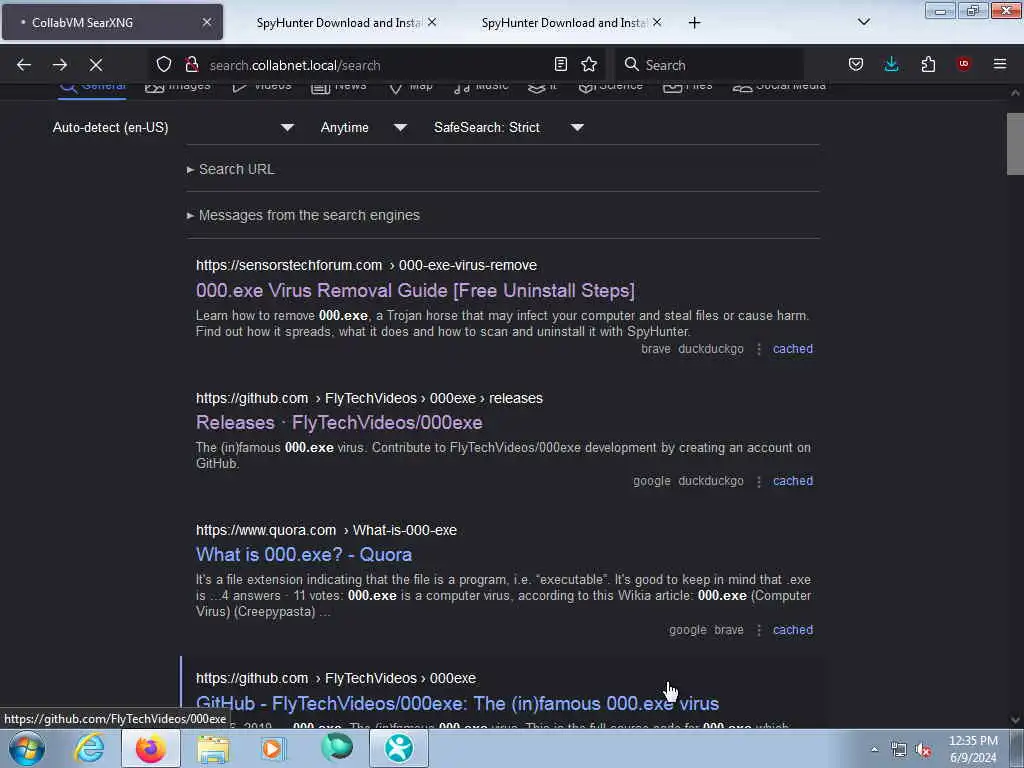Launch Internet Explorer from the taskbar
This screenshot has width=1024, height=768.
[x=89, y=748]
